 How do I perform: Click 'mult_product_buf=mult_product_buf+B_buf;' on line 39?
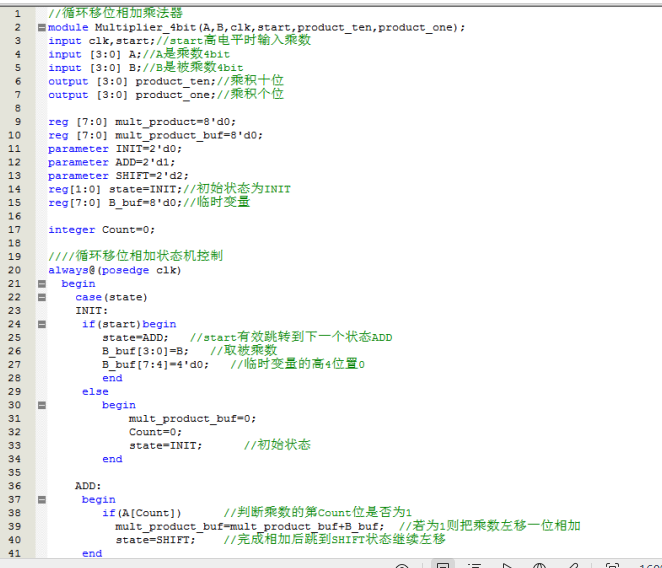point(250,527)
